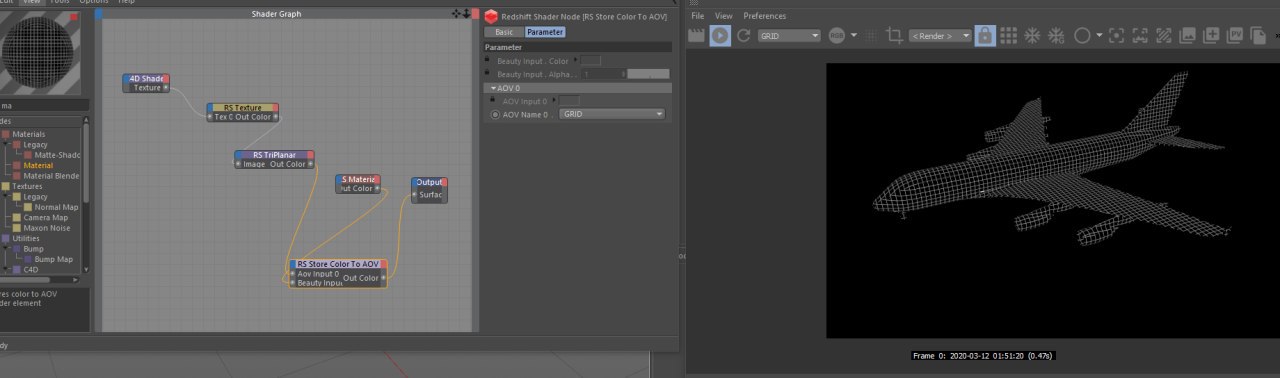This screenshot has height=378, width=1280.
Task: Select the Camera Map tree item
Action: tap(45, 217)
